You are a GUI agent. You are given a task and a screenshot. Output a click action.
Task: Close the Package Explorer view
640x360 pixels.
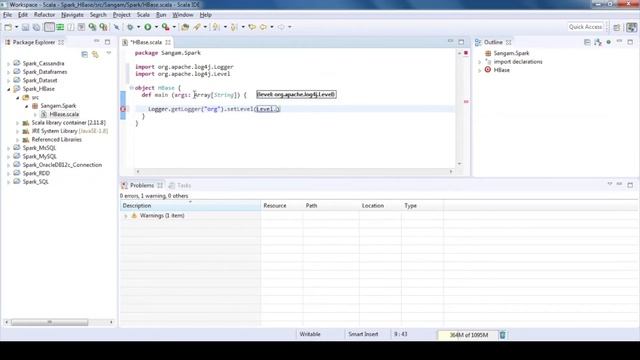click(61, 42)
